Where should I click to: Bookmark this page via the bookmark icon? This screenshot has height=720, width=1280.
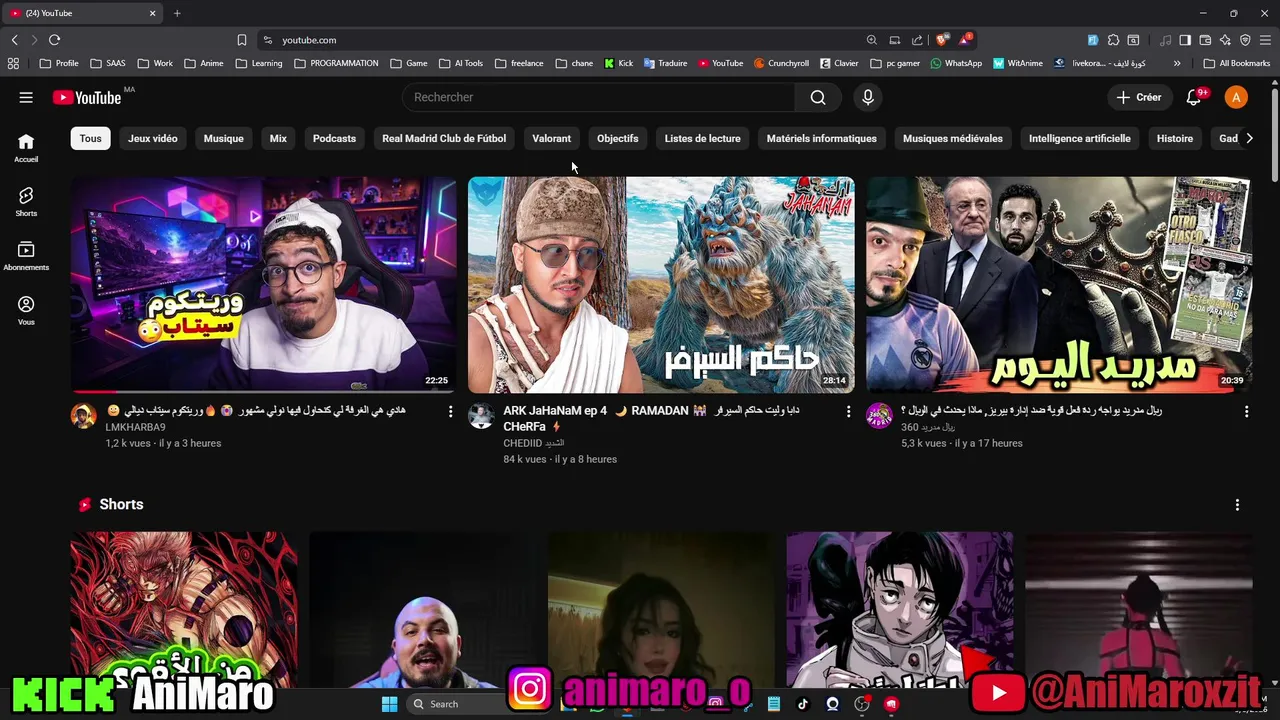pyautogui.click(x=242, y=40)
